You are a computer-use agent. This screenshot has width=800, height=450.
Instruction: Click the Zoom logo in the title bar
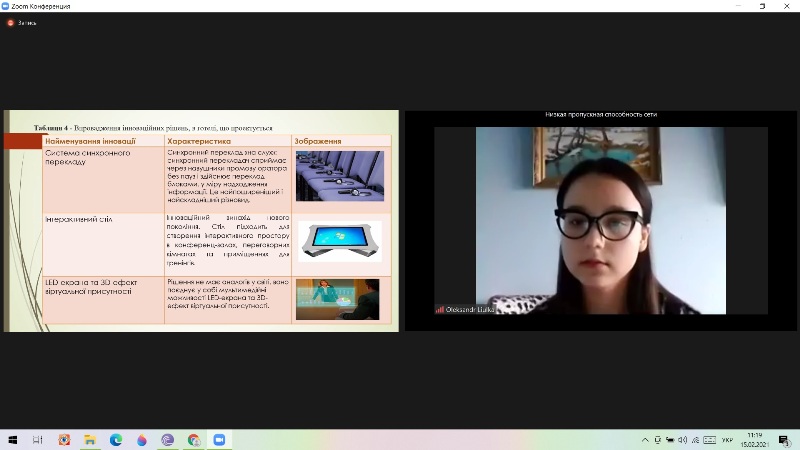[x=5, y=6]
